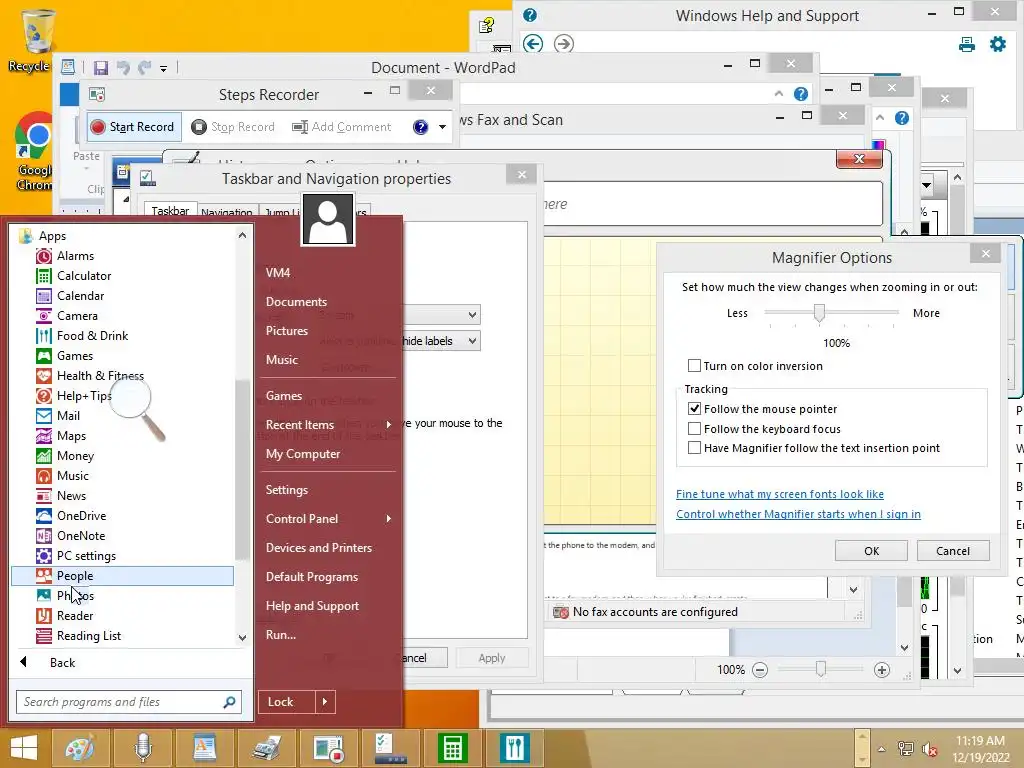This screenshot has height=768, width=1024.
Task: Click the zoom in plus button
Action: [x=882, y=670]
